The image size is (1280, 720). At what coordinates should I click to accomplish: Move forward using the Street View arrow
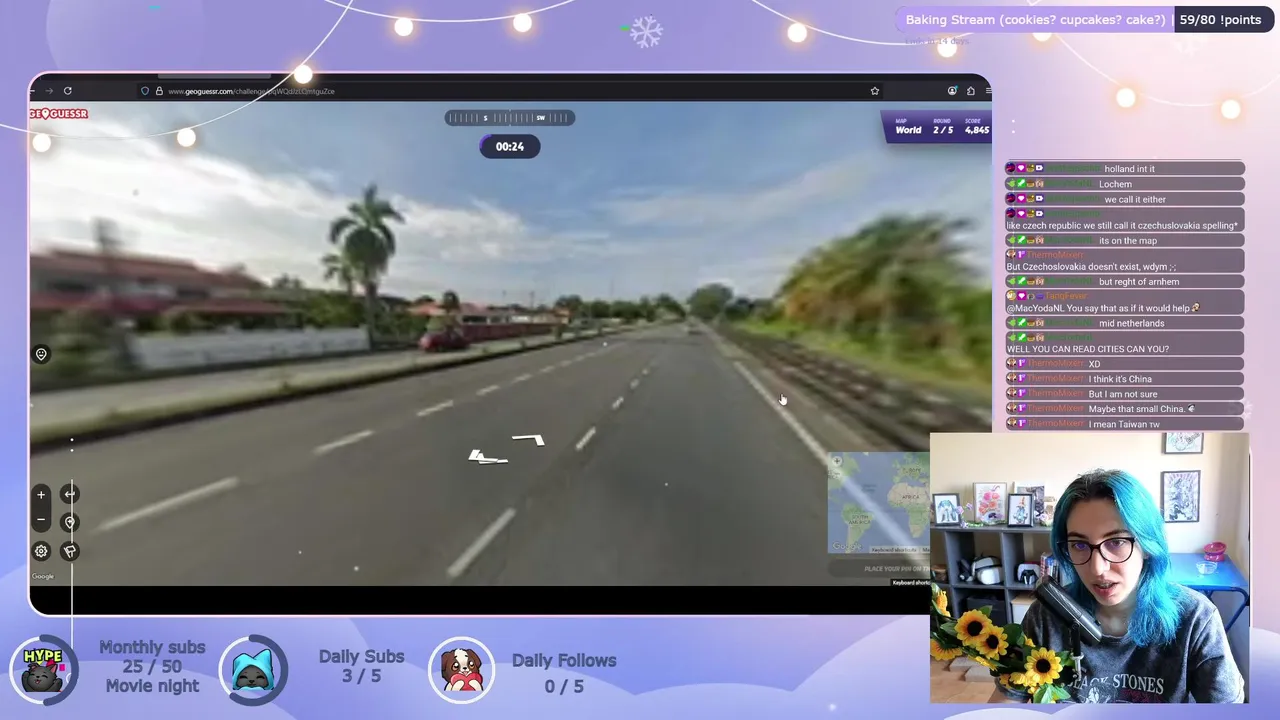(x=528, y=439)
